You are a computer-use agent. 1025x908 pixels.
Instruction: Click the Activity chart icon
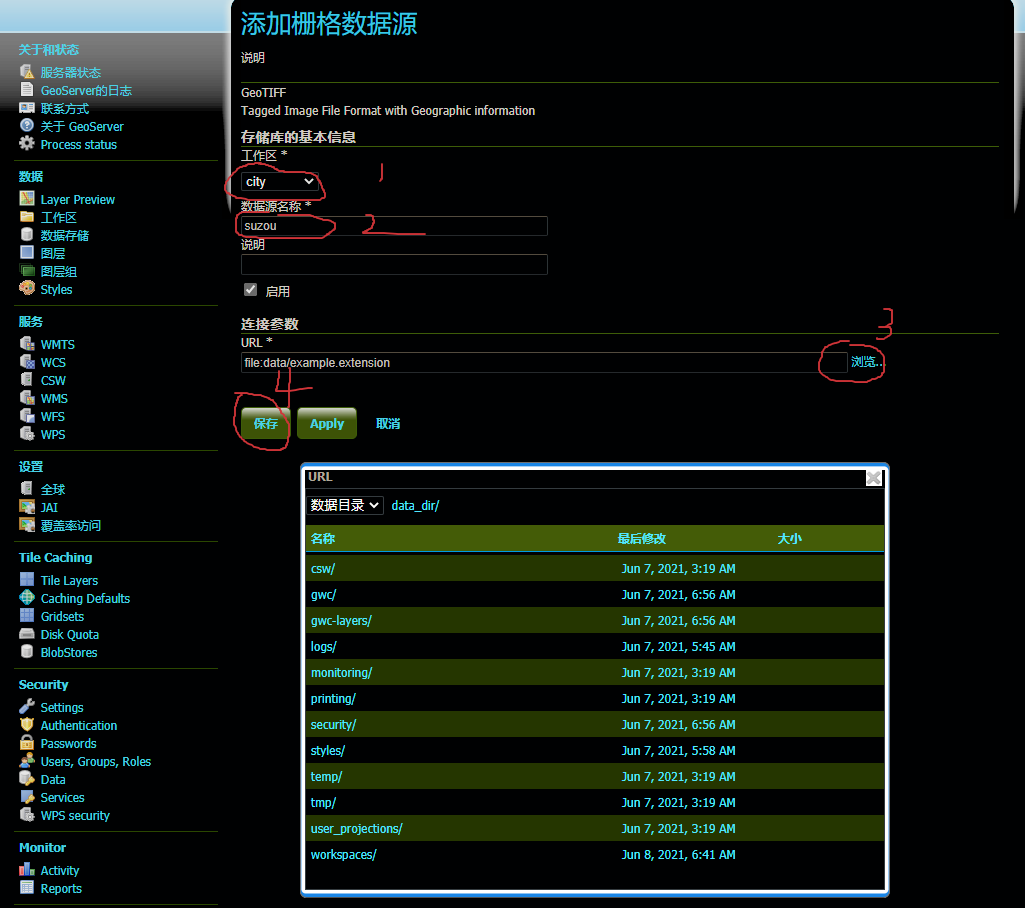click(27, 869)
